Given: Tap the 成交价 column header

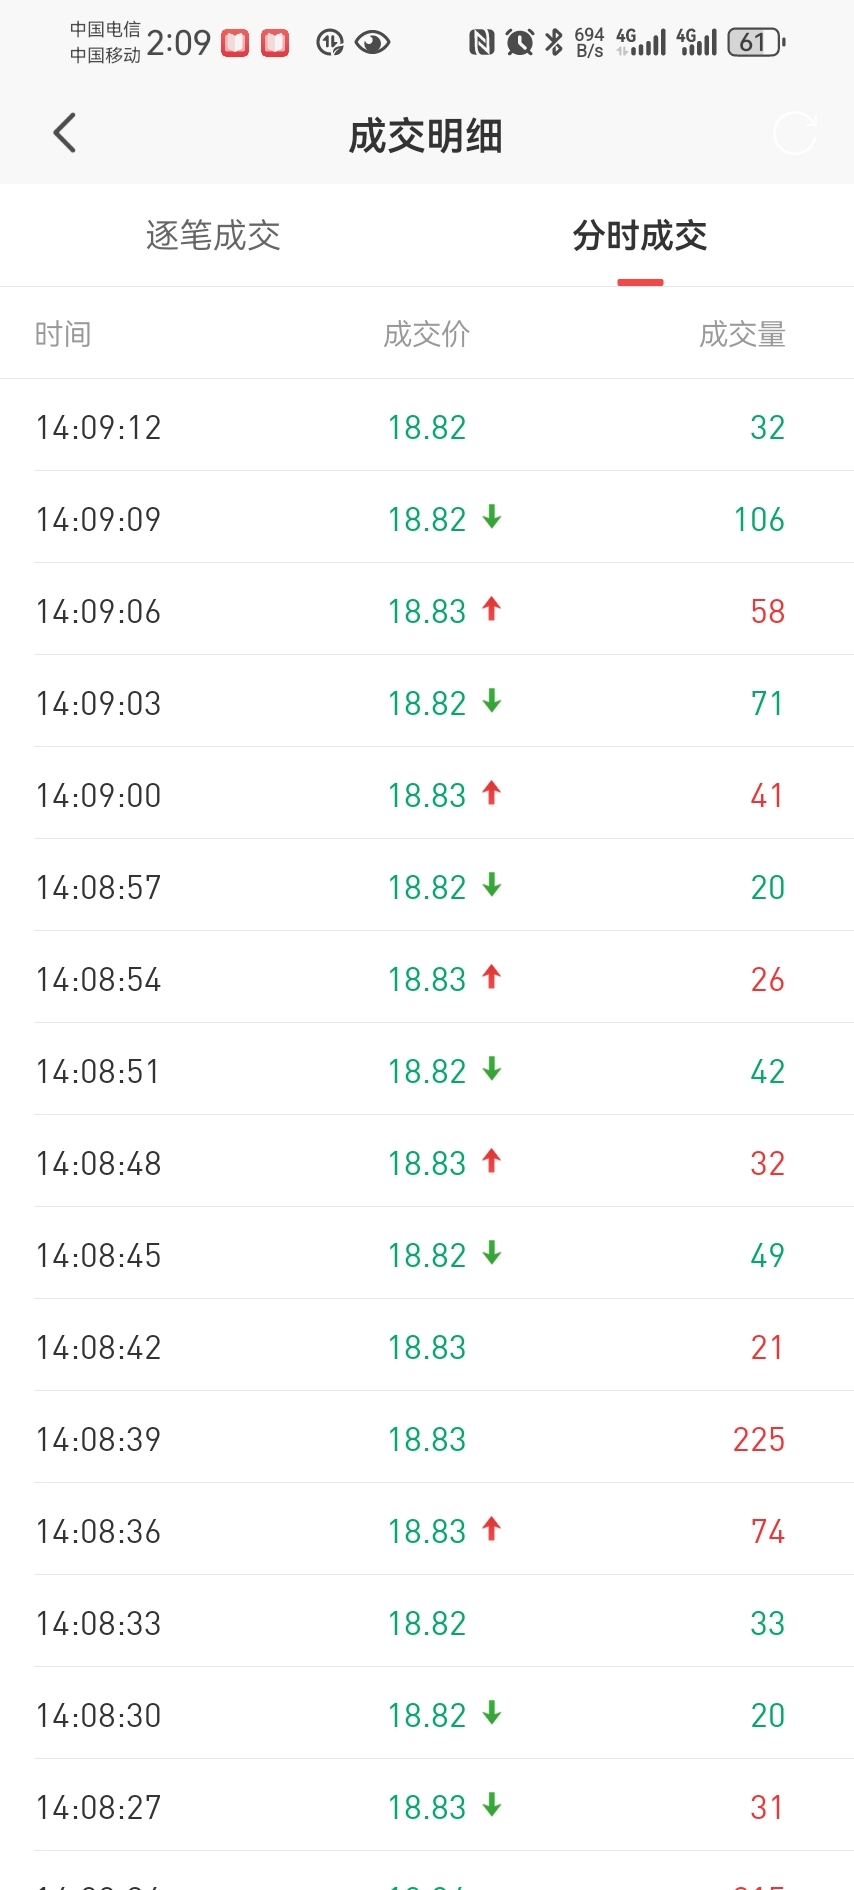Looking at the screenshot, I should (427, 334).
